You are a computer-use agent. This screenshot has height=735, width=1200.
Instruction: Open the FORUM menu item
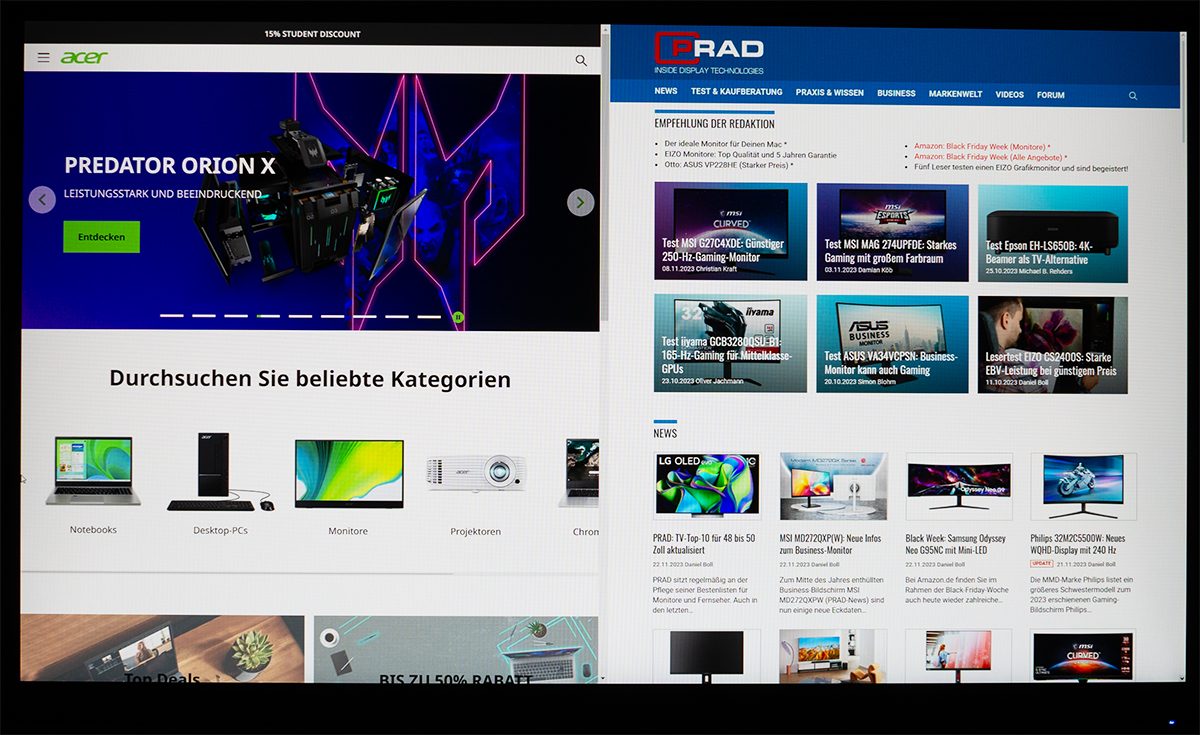click(x=1050, y=95)
